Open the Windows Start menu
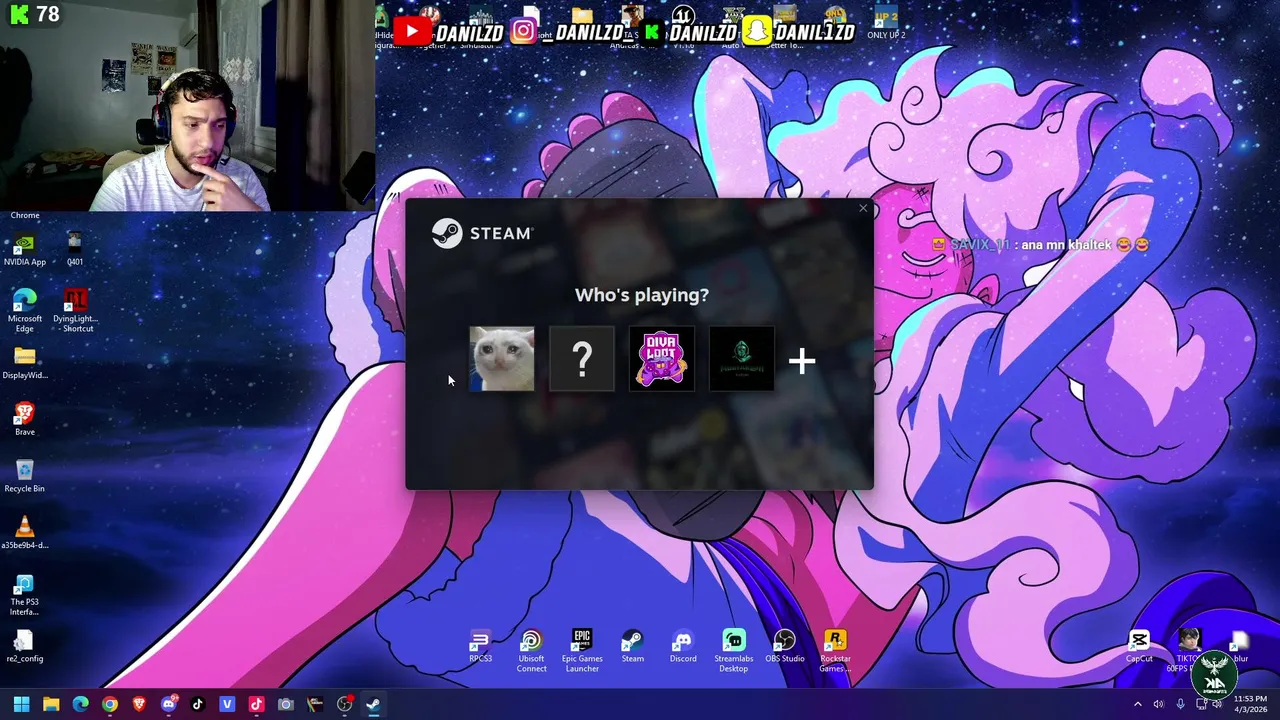 [x=21, y=704]
